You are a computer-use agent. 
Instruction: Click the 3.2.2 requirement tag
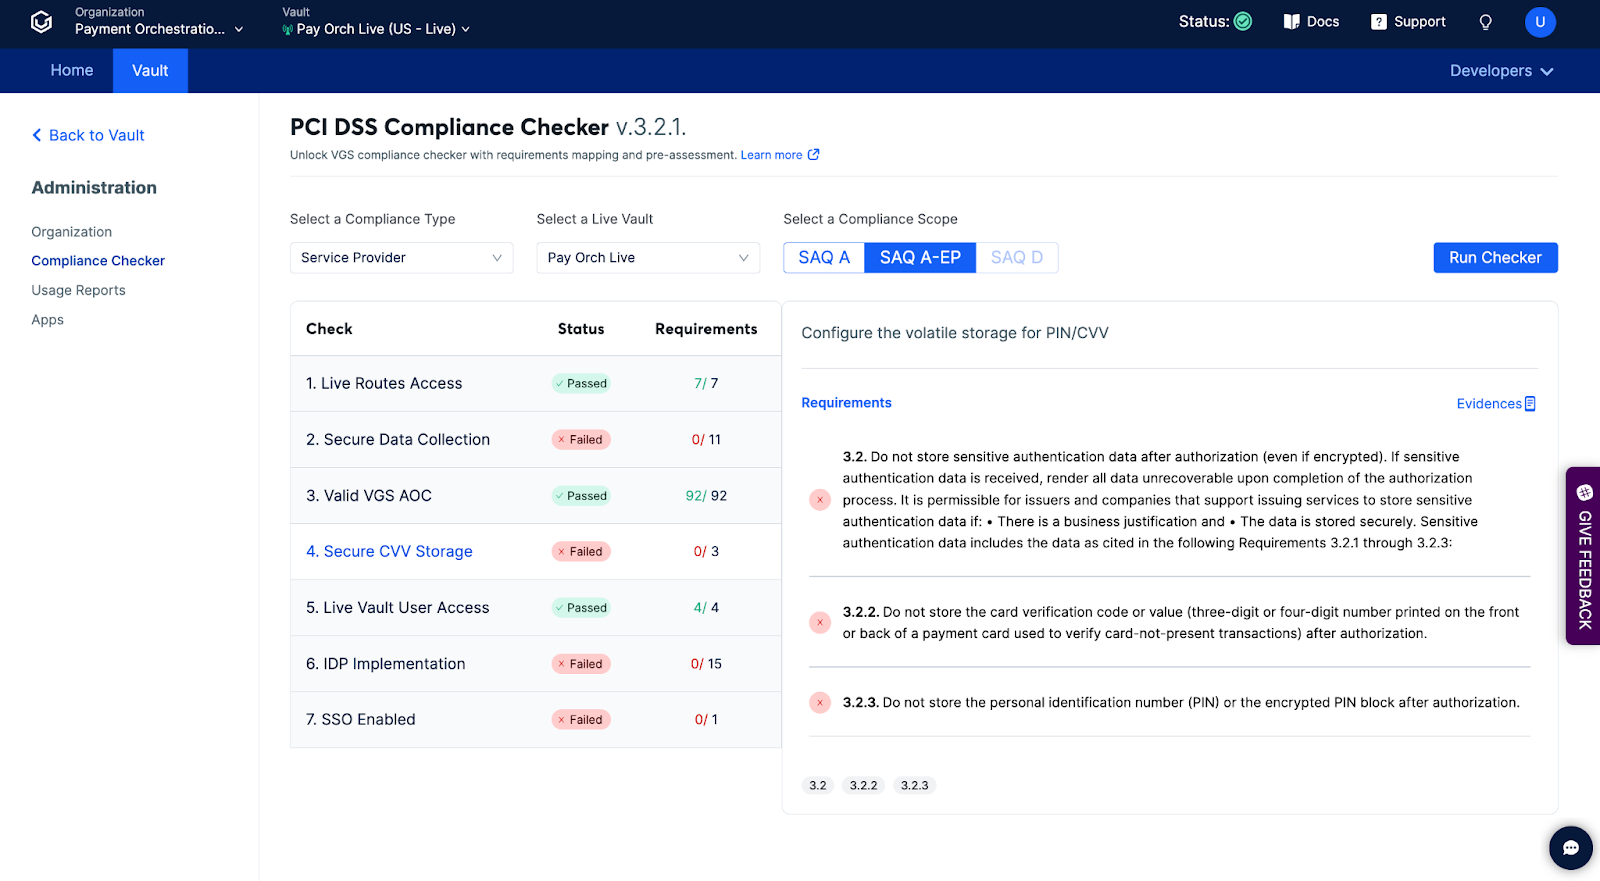tap(863, 786)
